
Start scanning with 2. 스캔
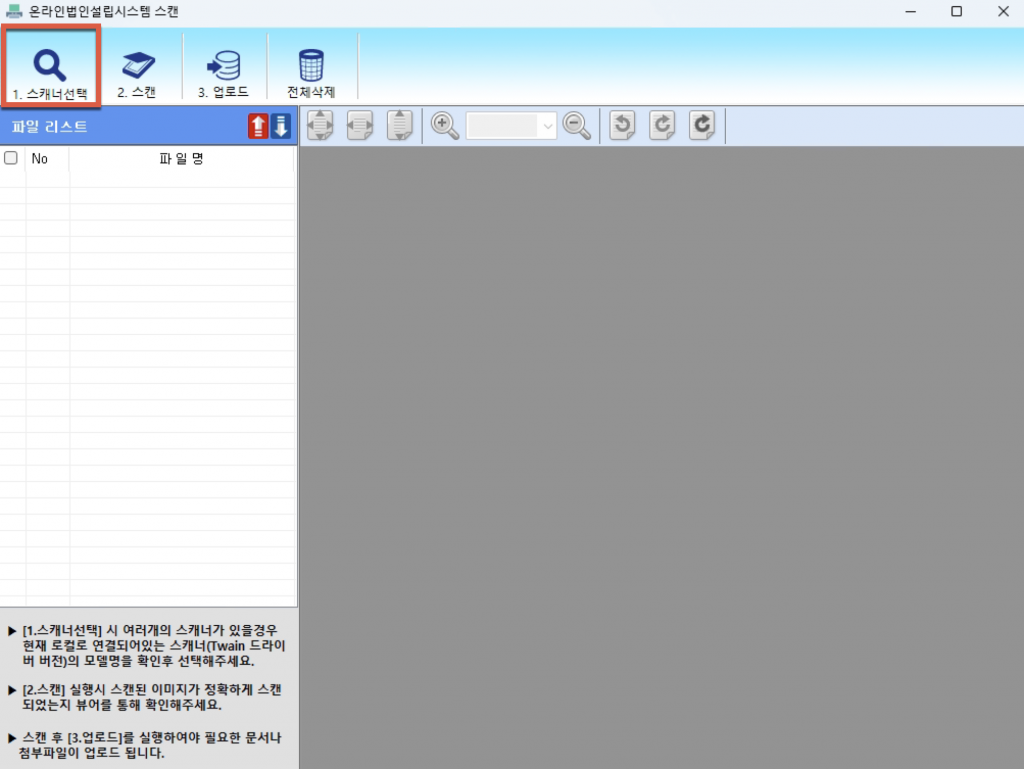click(137, 74)
